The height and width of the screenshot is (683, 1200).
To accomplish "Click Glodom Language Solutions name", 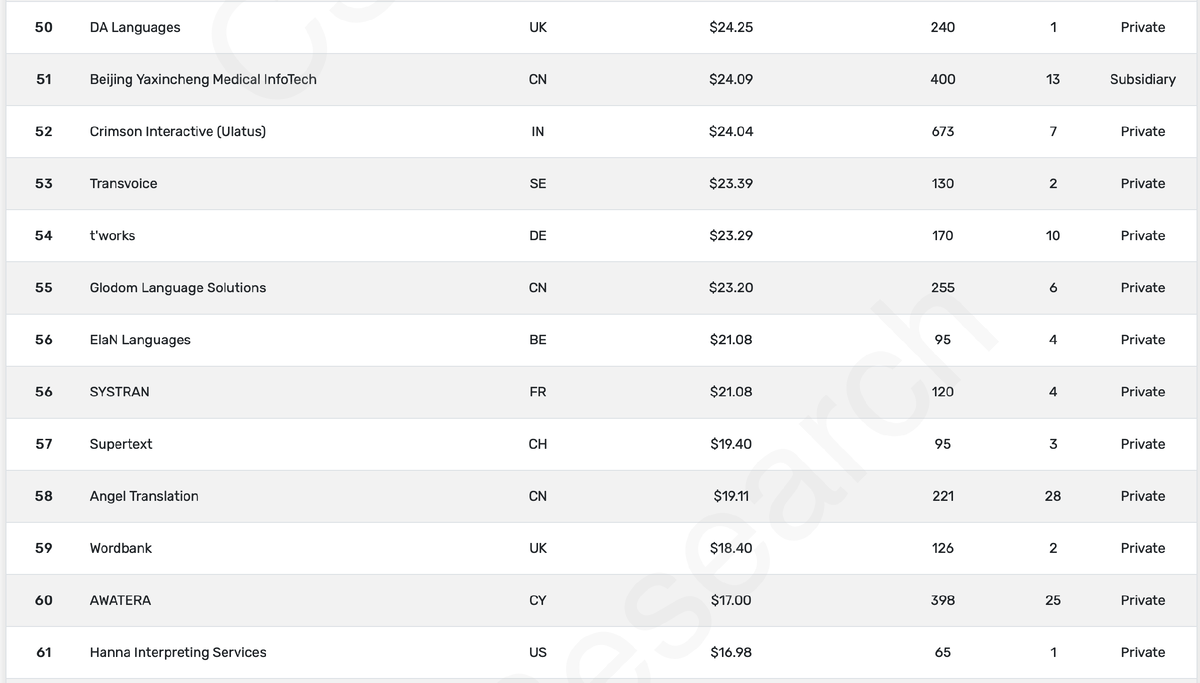I will tap(178, 287).
